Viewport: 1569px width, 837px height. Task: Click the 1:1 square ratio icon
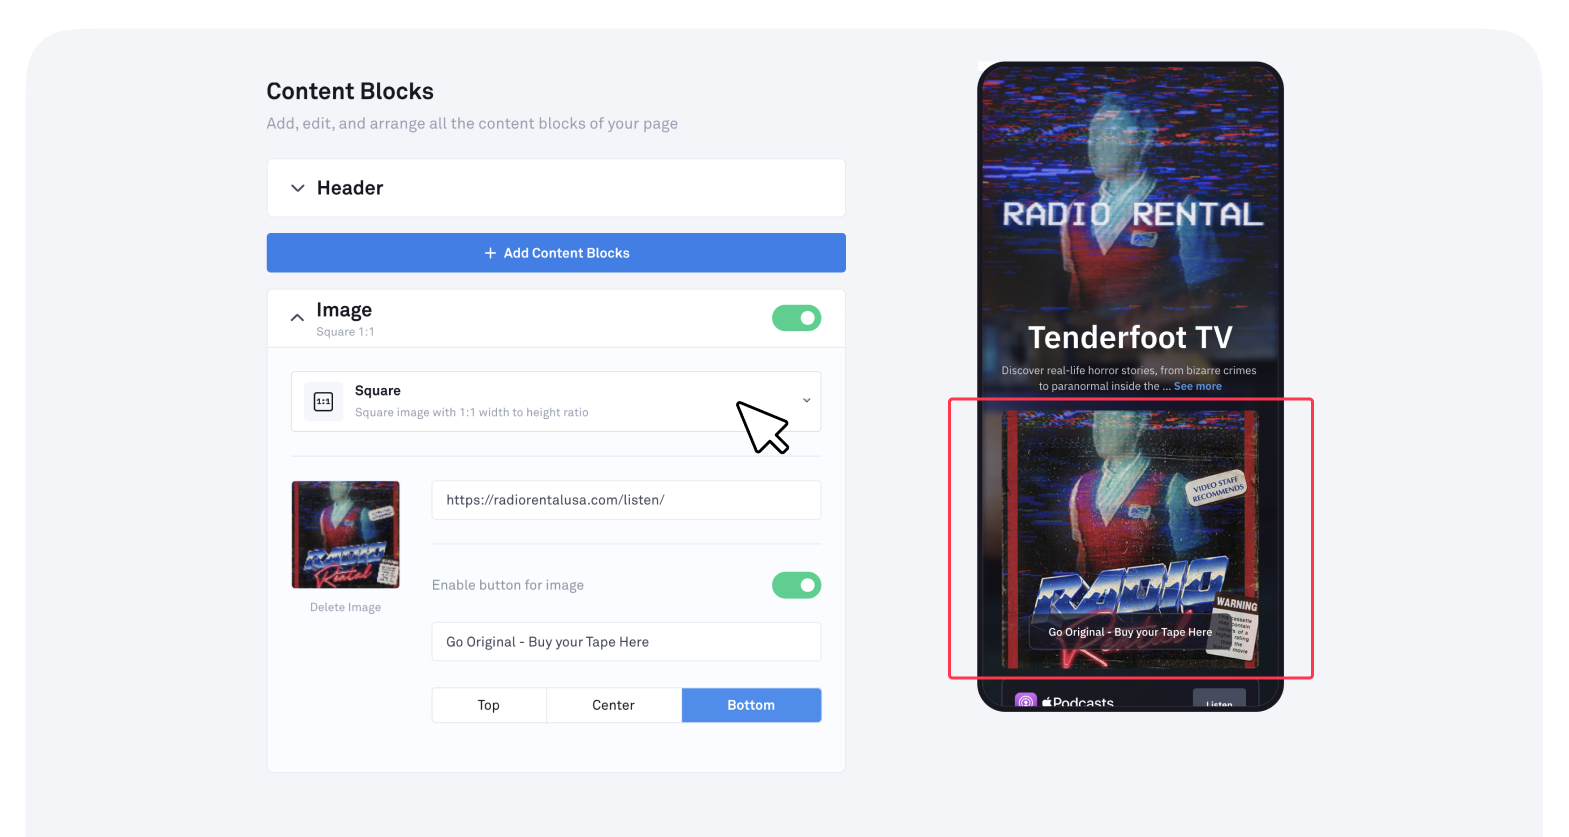click(323, 401)
